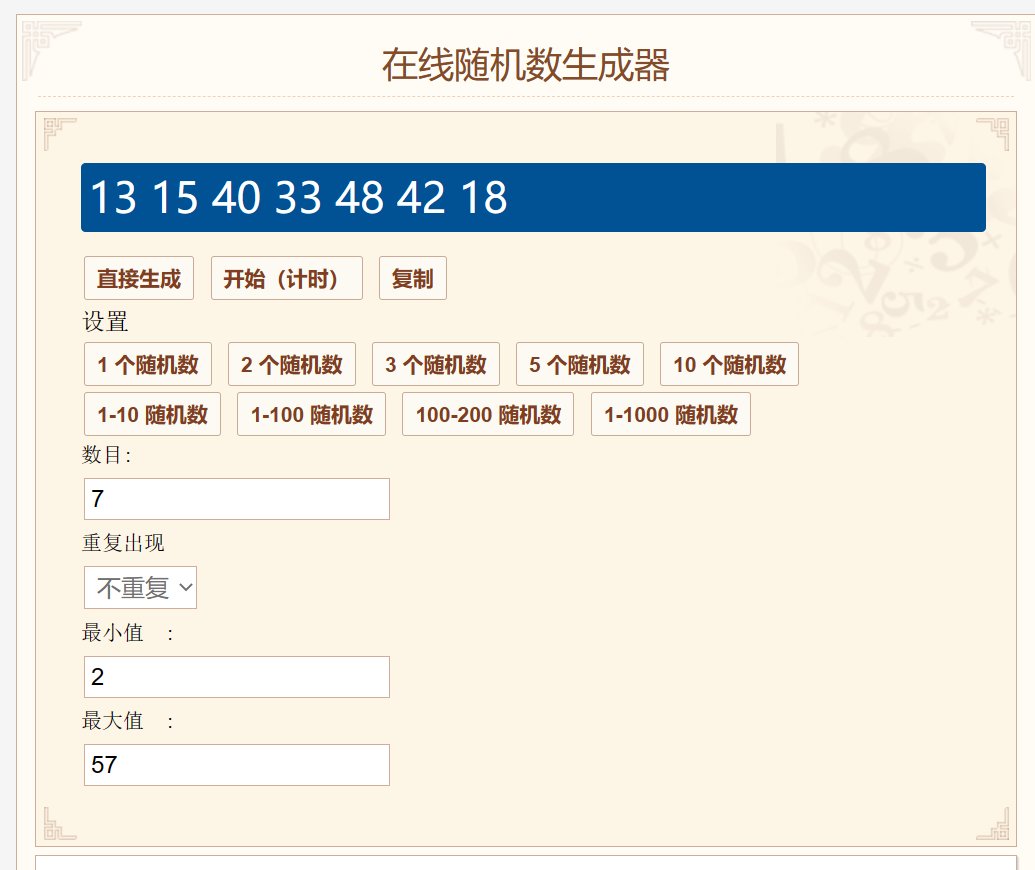1035x870 pixels.
Task: Apply the 100-200 随机数 range
Action: 488,414
